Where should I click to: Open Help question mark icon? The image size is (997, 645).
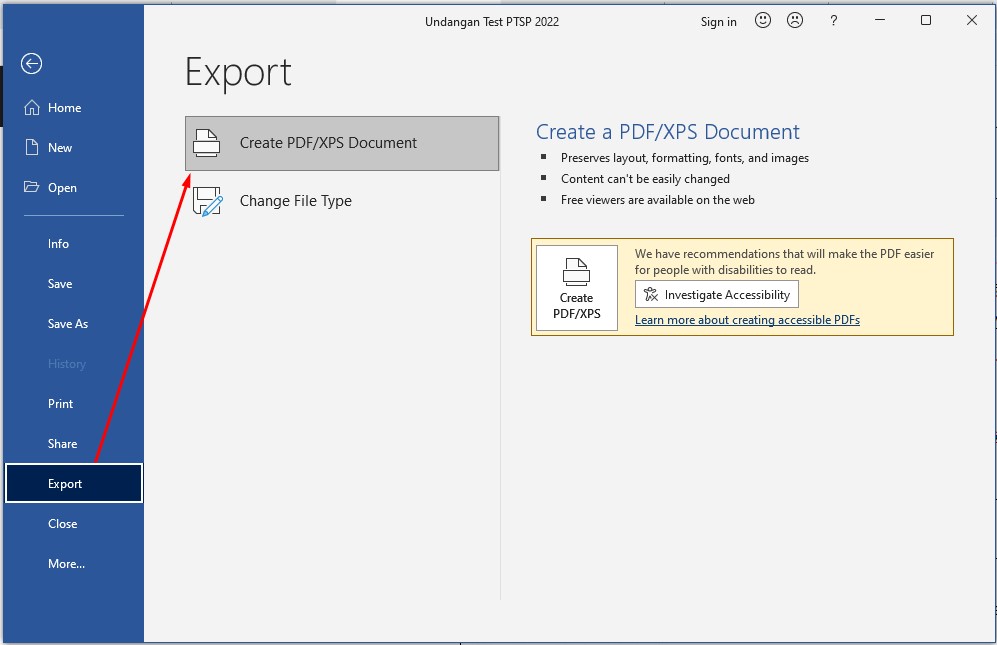click(833, 21)
